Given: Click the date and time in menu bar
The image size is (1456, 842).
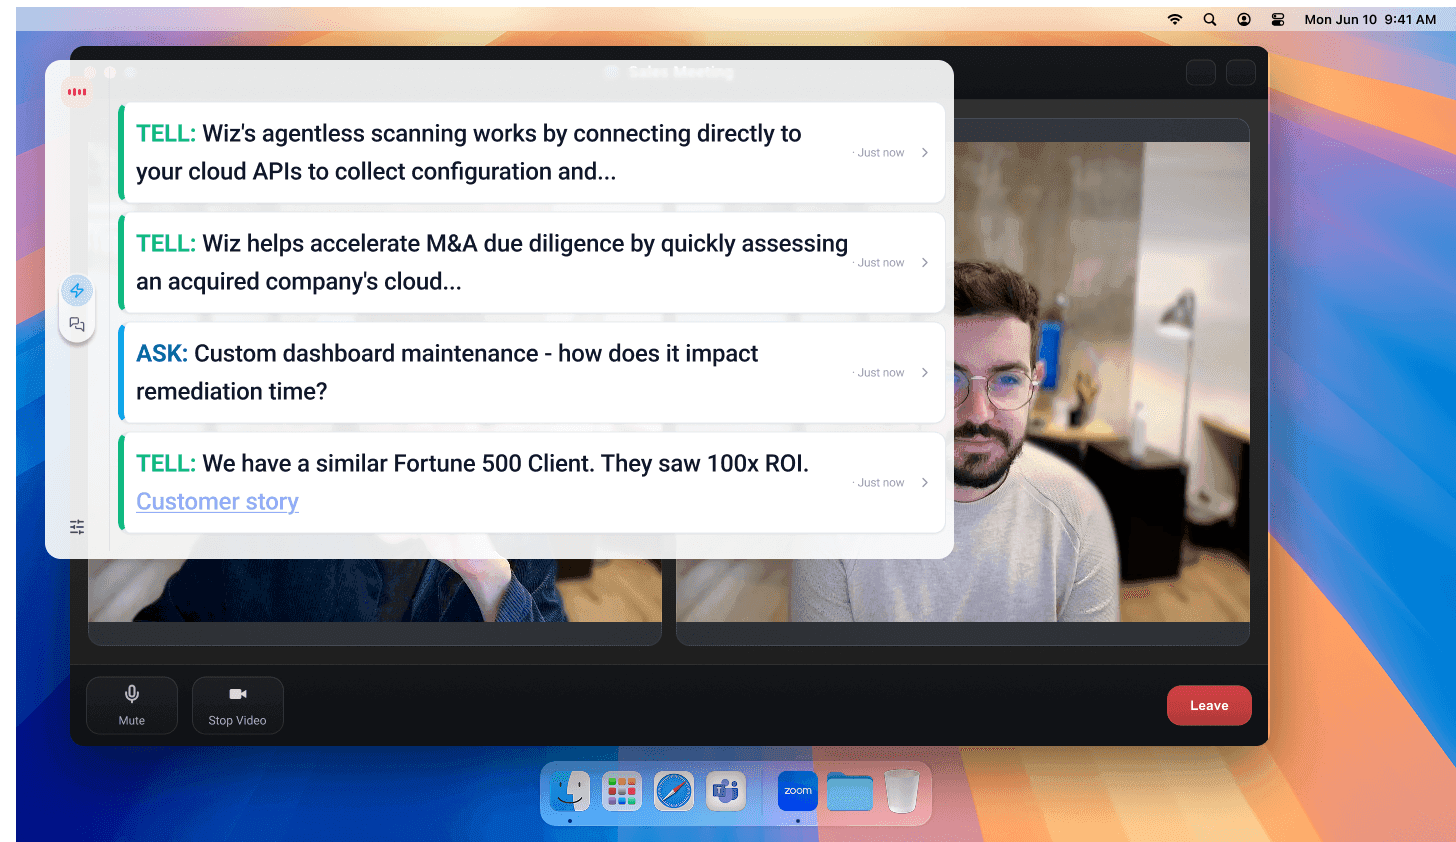Looking at the screenshot, I should pos(1371,18).
